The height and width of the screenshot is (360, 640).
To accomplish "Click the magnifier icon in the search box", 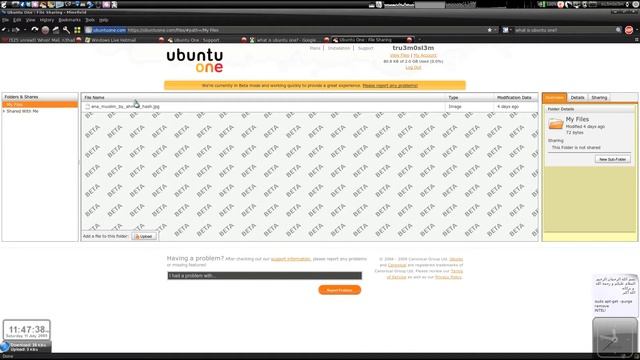I will point(618,30).
